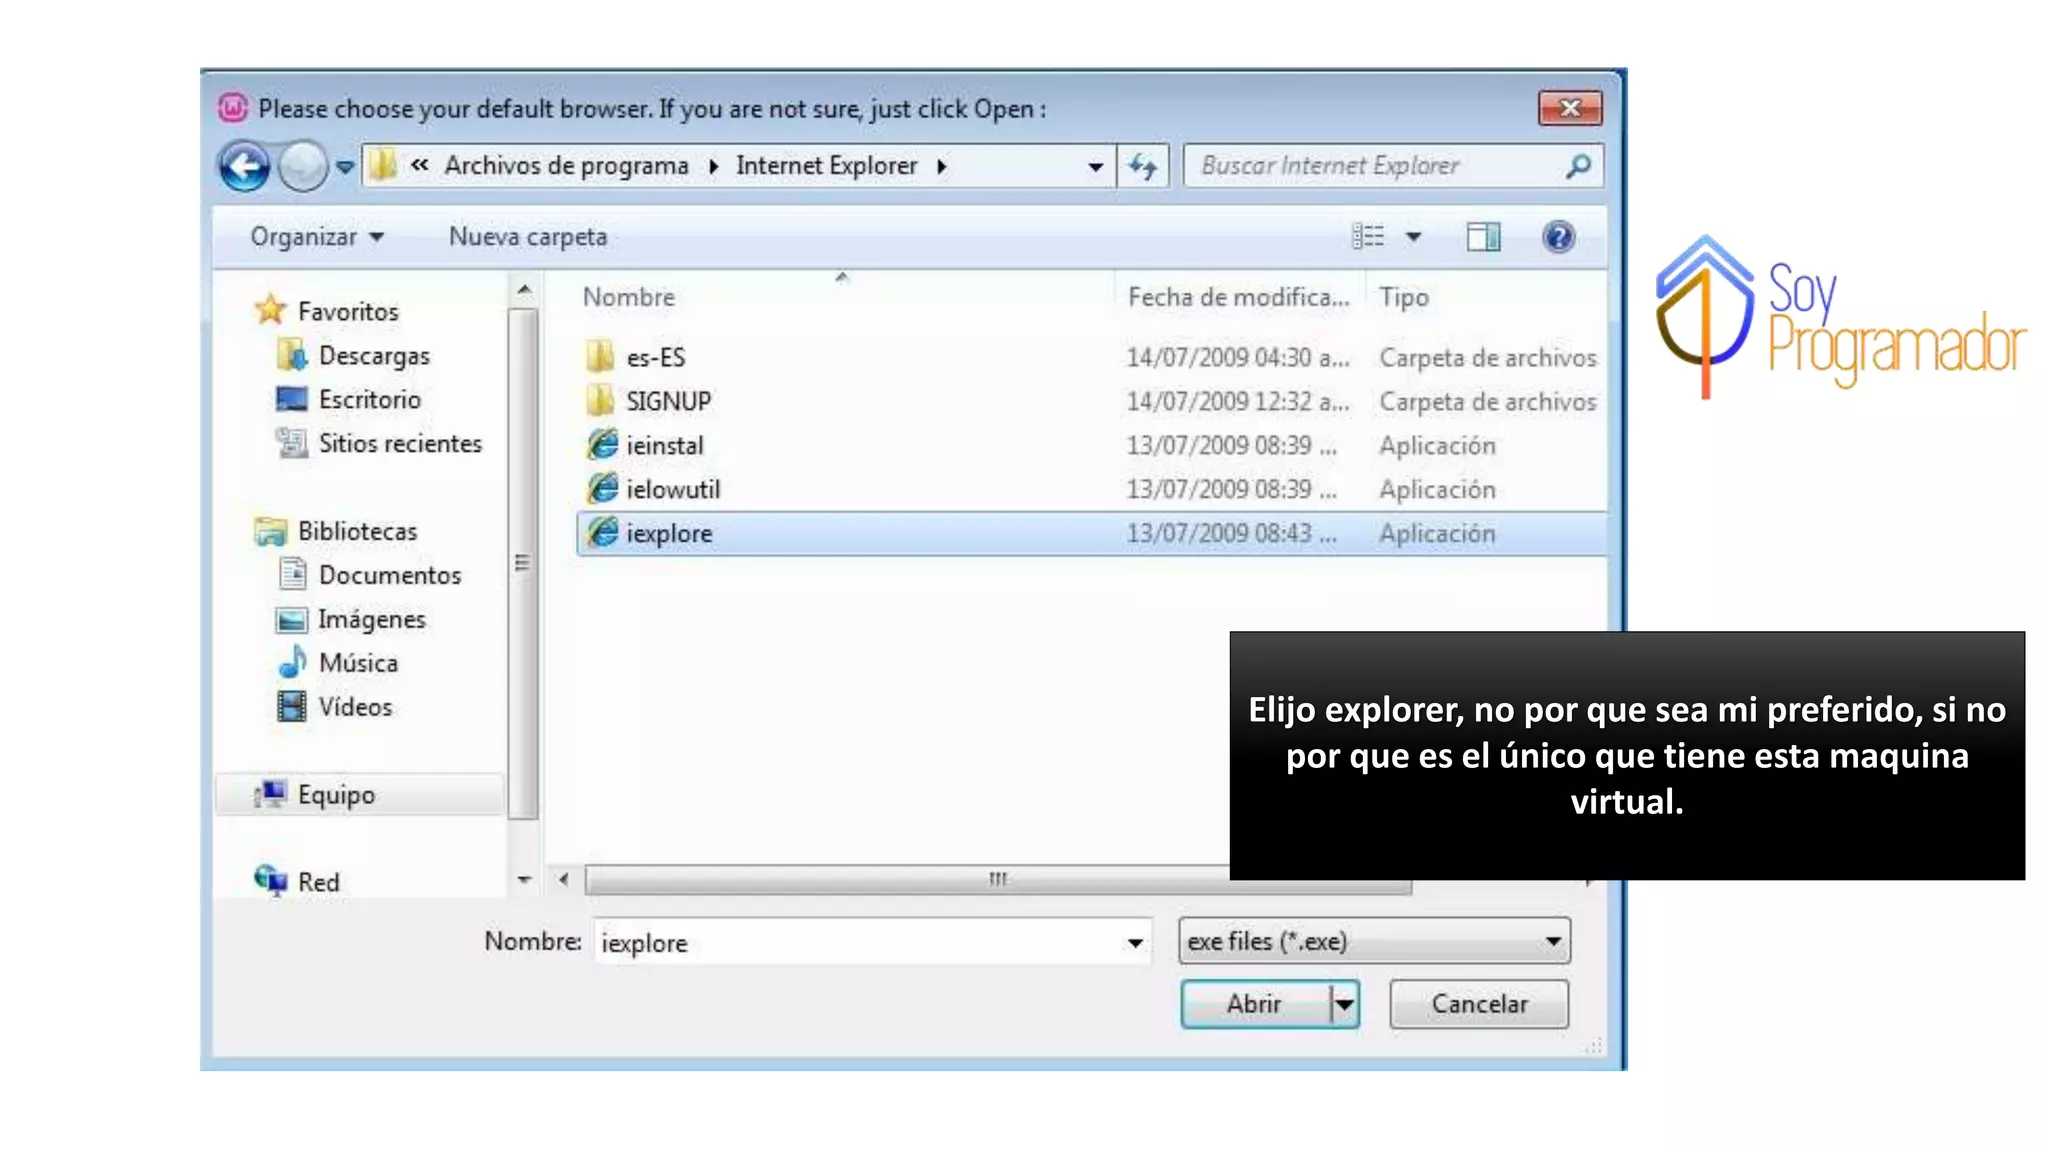
Task: Click Favoritos star icon
Action: click(270, 310)
